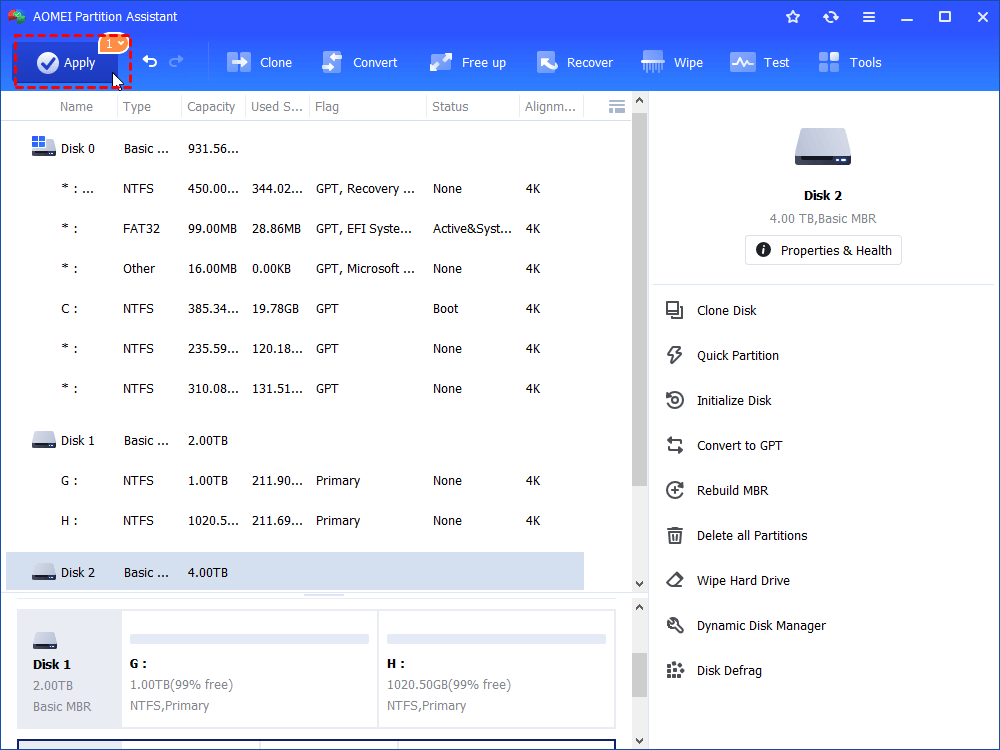Open the Recover menu
The height and width of the screenshot is (750, 1000).
575,62
